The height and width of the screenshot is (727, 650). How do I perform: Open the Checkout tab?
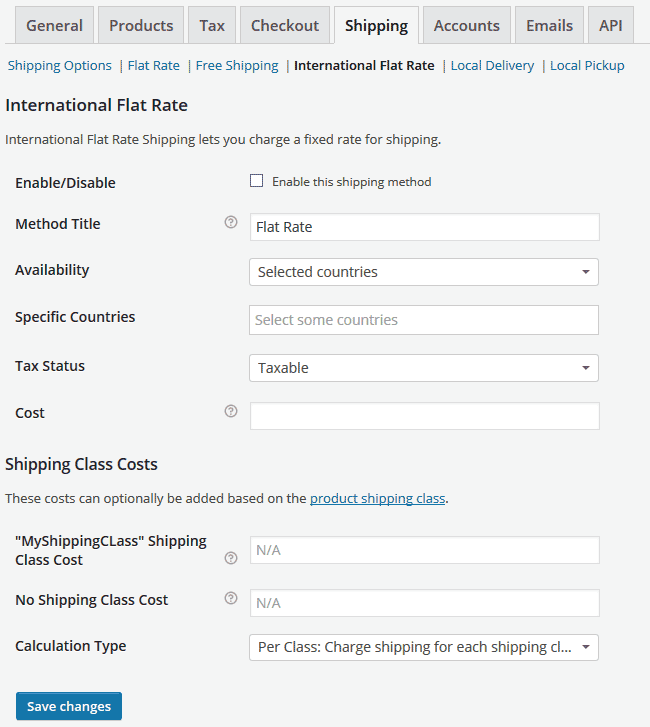(285, 26)
